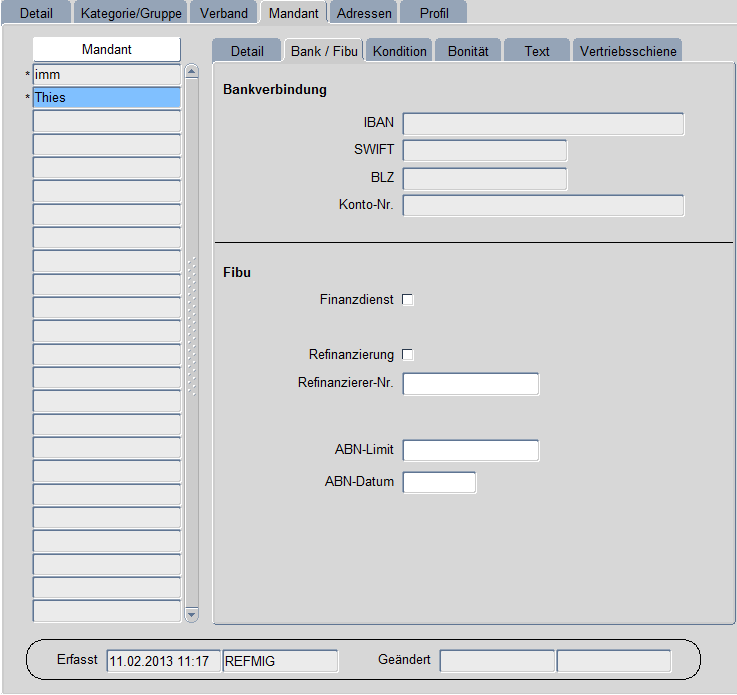Screen dimensions: 737x695
Task: Click the Mandant column header
Action: (x=106, y=49)
